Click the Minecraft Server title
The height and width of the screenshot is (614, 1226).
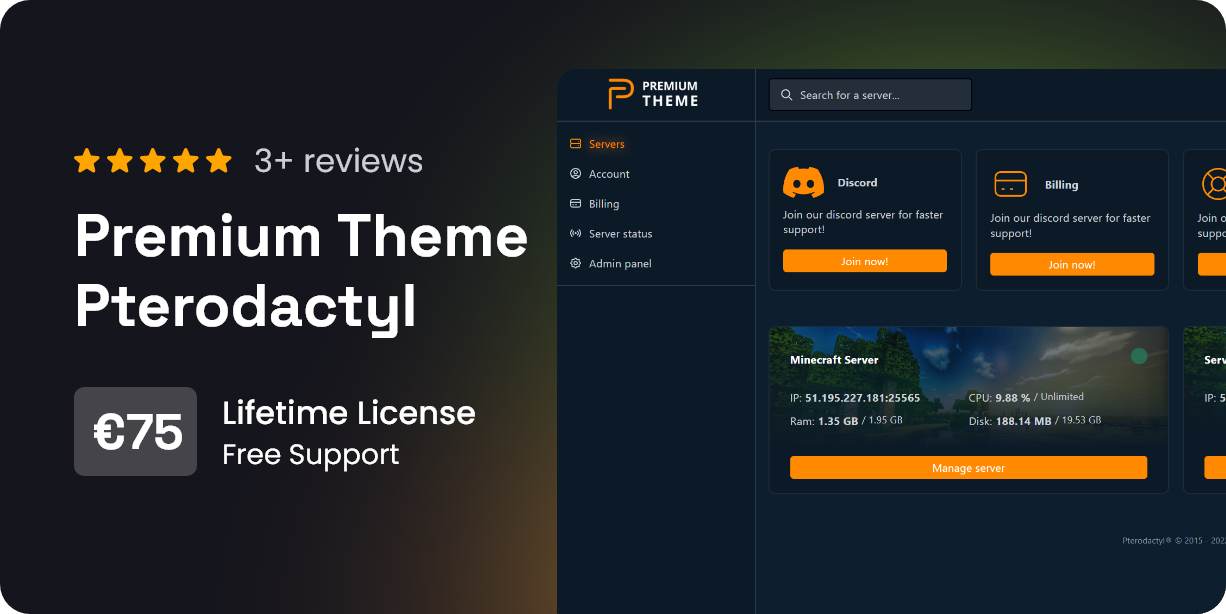coord(834,360)
